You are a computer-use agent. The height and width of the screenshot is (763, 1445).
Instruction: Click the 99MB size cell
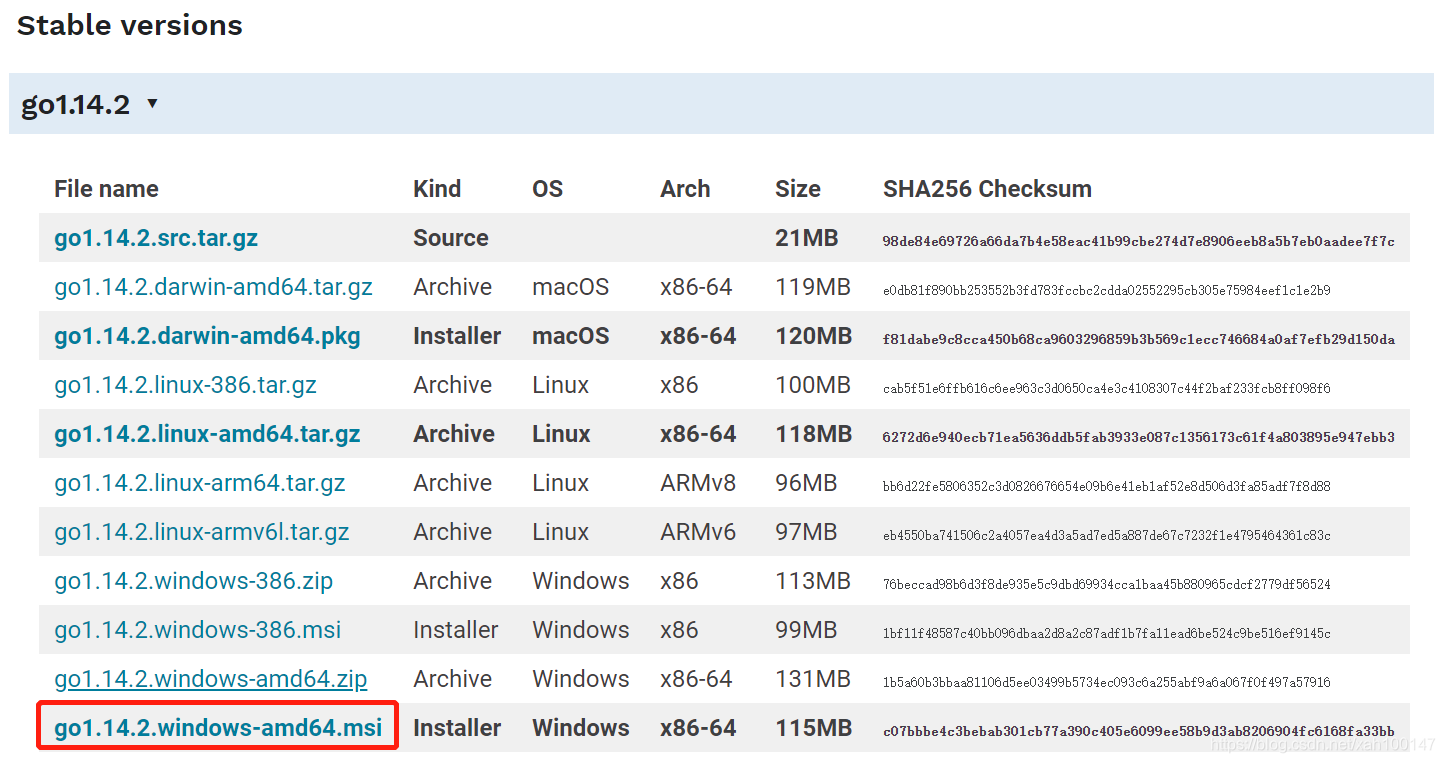[806, 630]
